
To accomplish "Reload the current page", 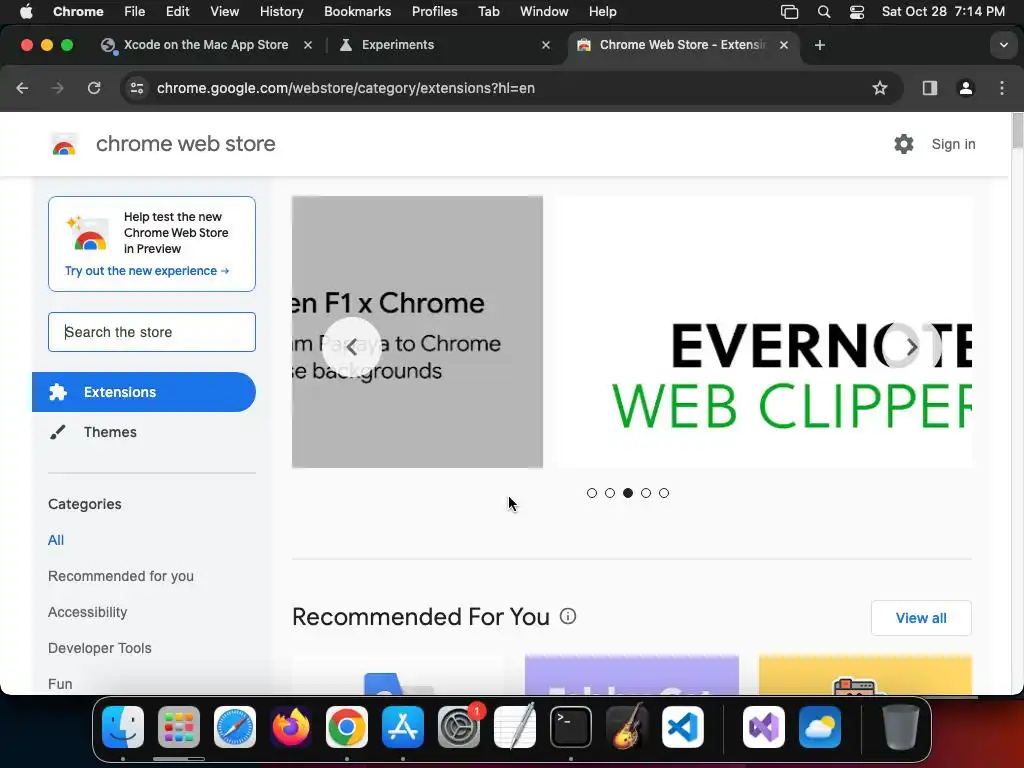I will pos(94,88).
